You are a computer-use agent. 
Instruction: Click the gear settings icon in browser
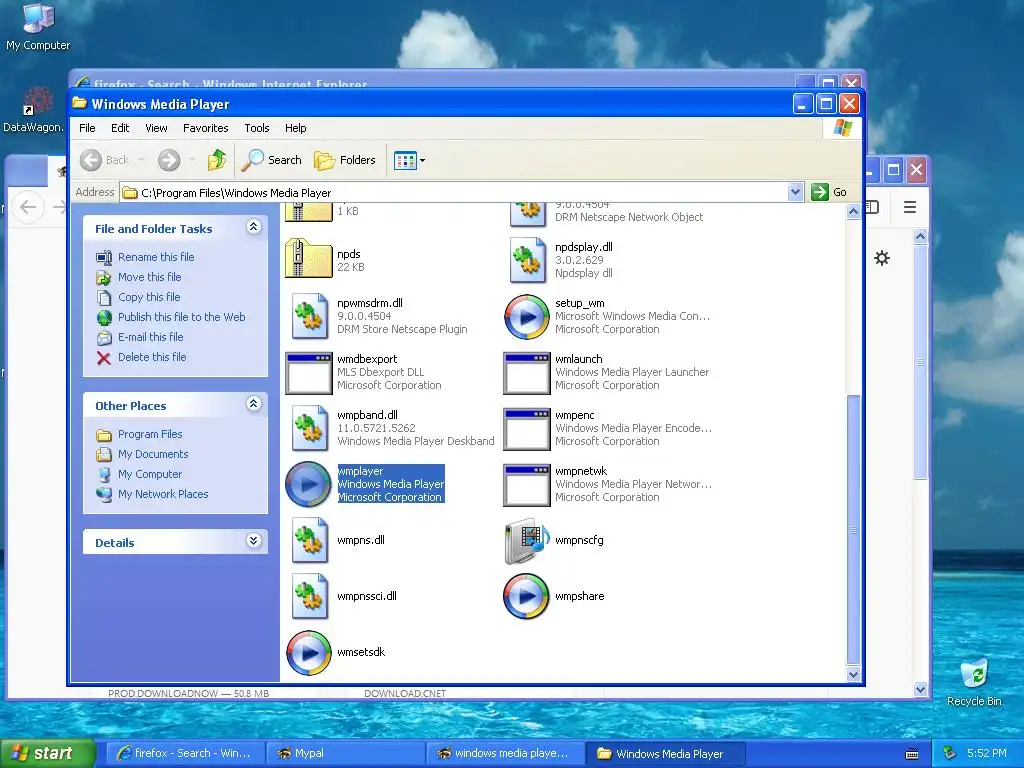coord(882,258)
